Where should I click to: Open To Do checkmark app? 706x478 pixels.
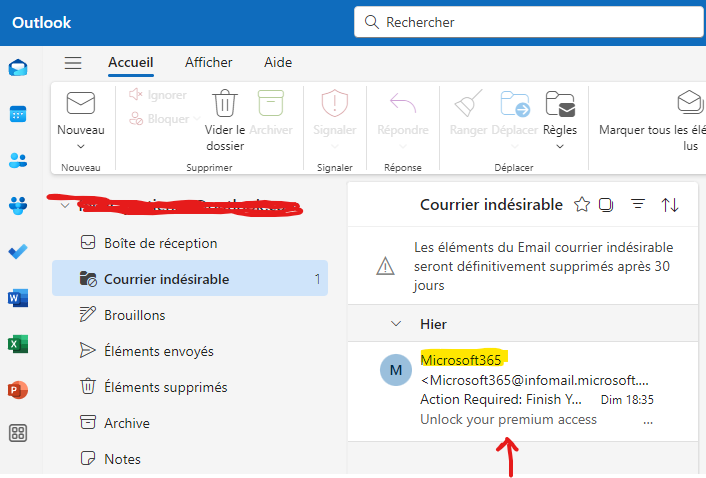(x=18, y=252)
